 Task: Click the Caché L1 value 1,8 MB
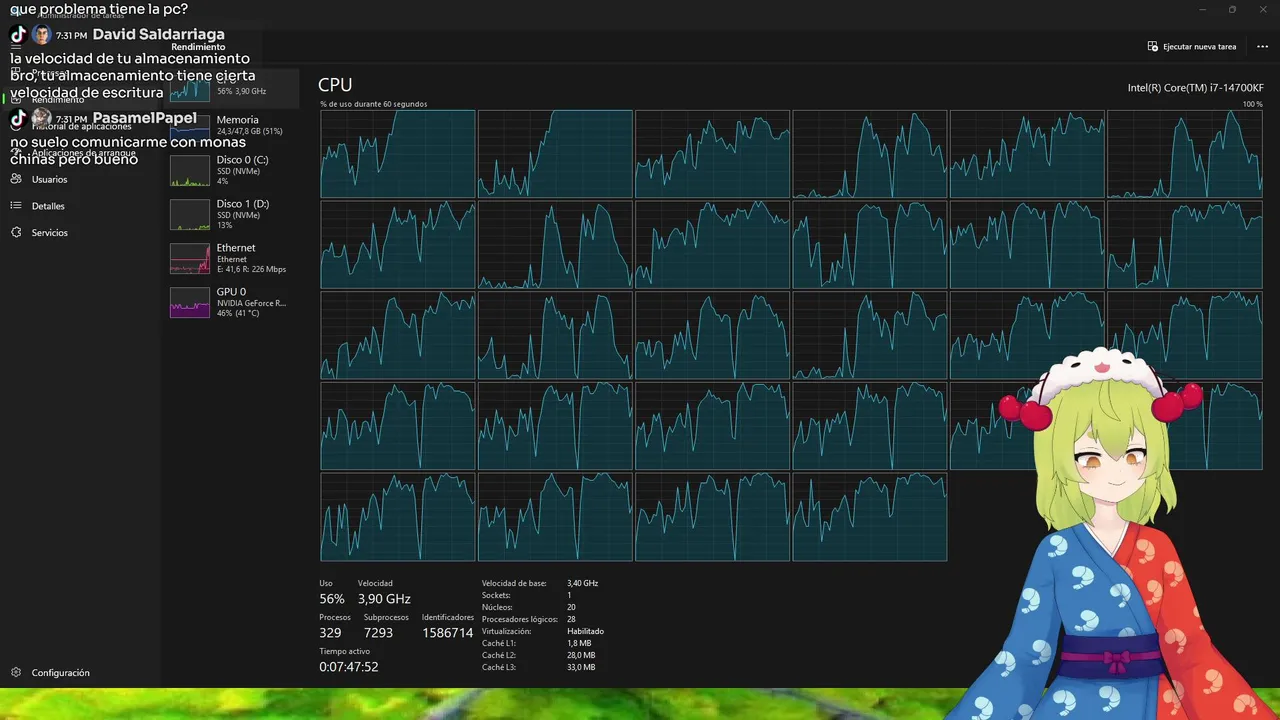[x=579, y=643]
